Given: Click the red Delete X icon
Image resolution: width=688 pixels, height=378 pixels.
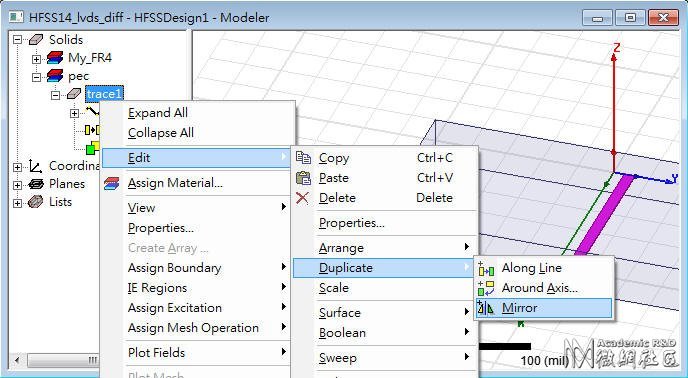Looking at the screenshot, I should pyautogui.click(x=302, y=198).
